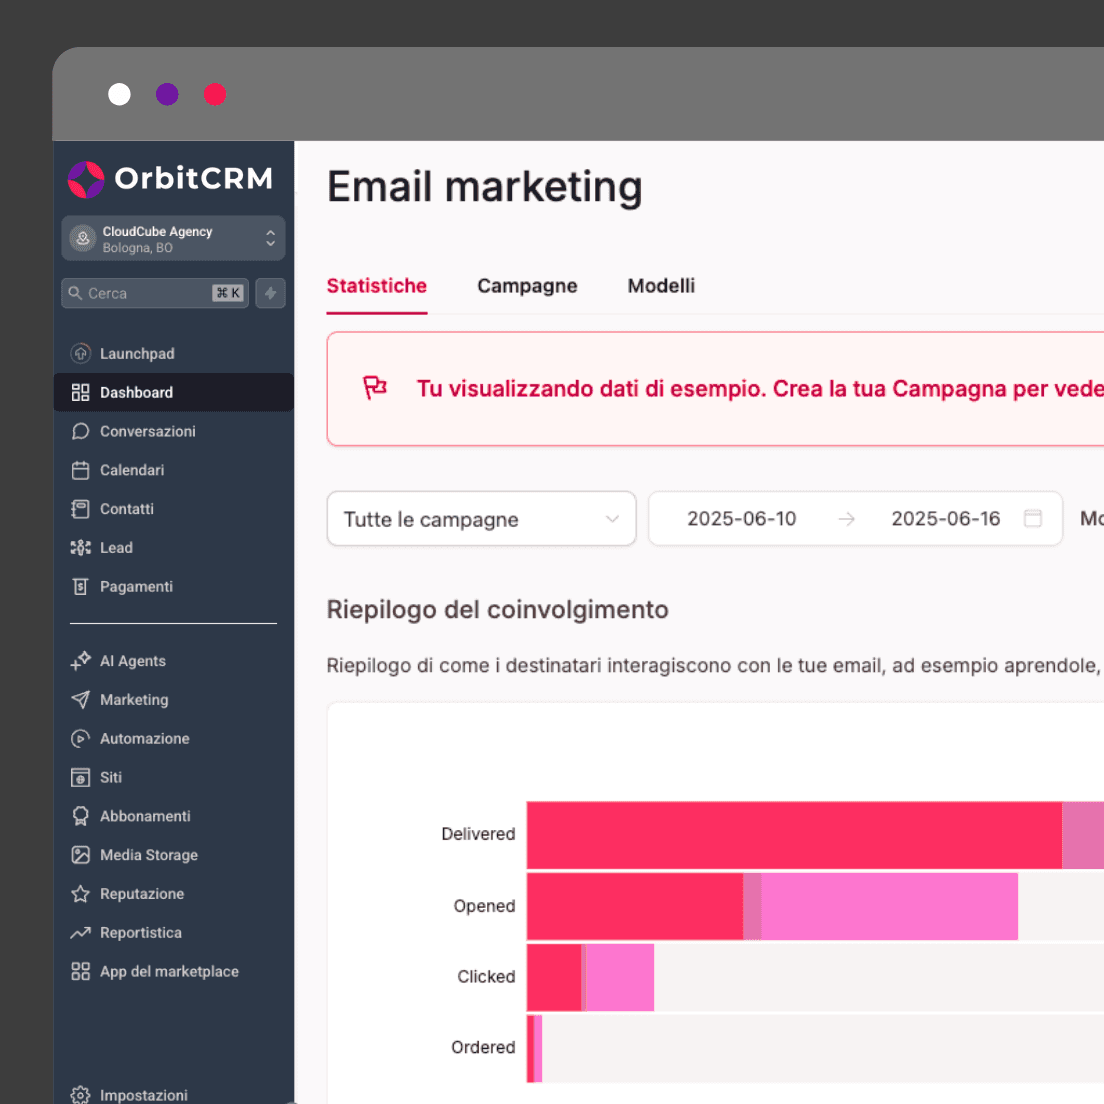Open Impostazioni settings

tap(174, 1095)
